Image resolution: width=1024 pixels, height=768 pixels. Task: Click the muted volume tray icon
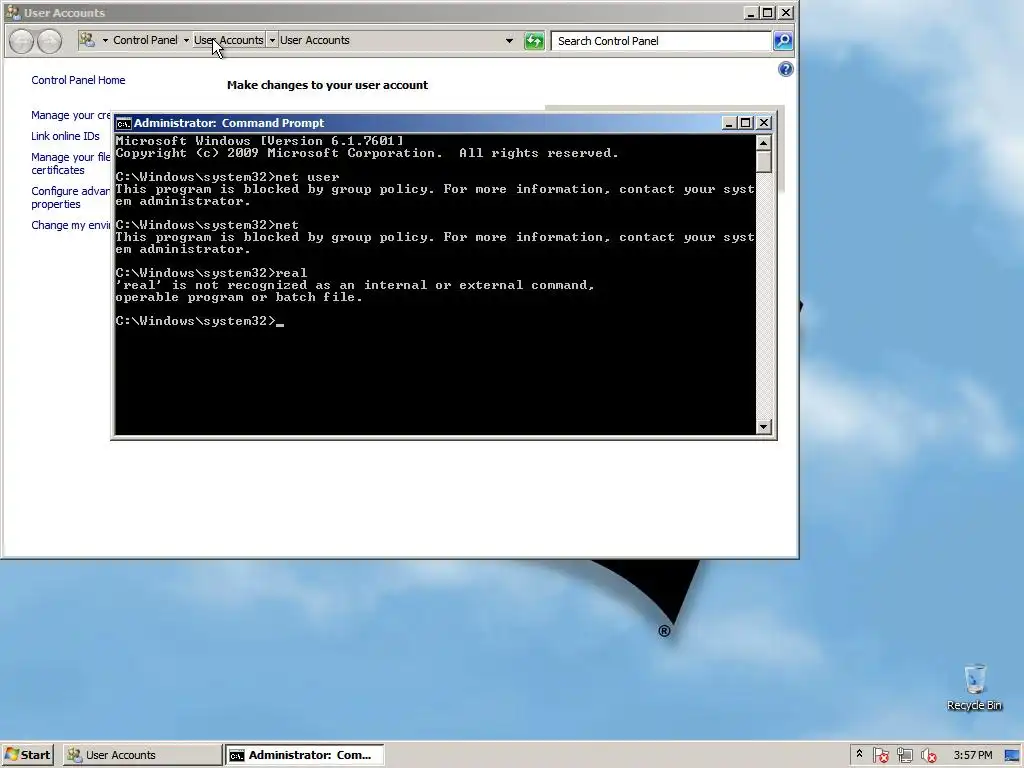click(928, 756)
